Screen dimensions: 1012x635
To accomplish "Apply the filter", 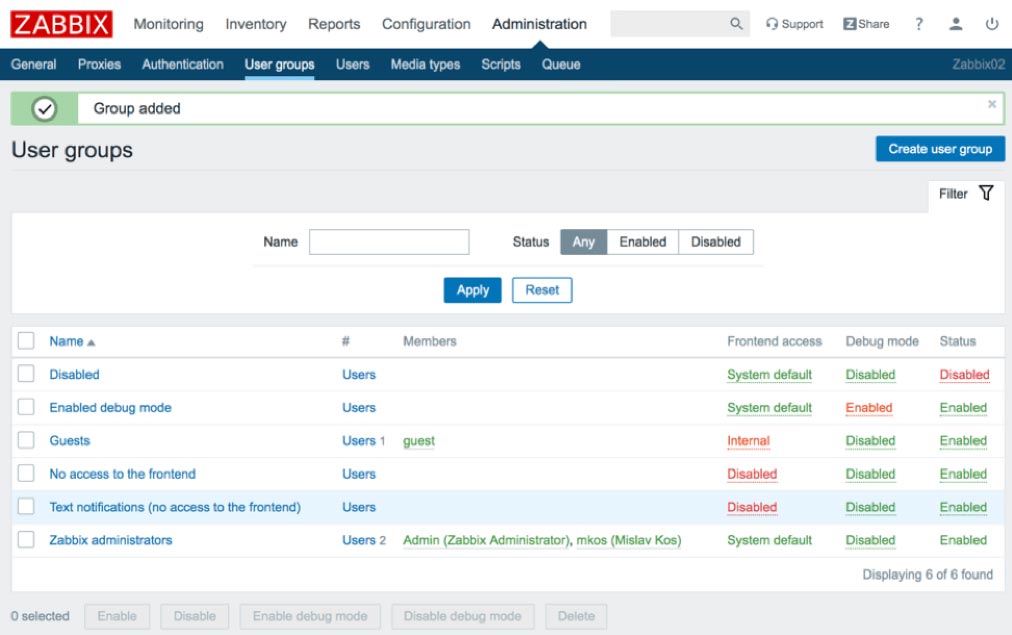I will [472, 290].
